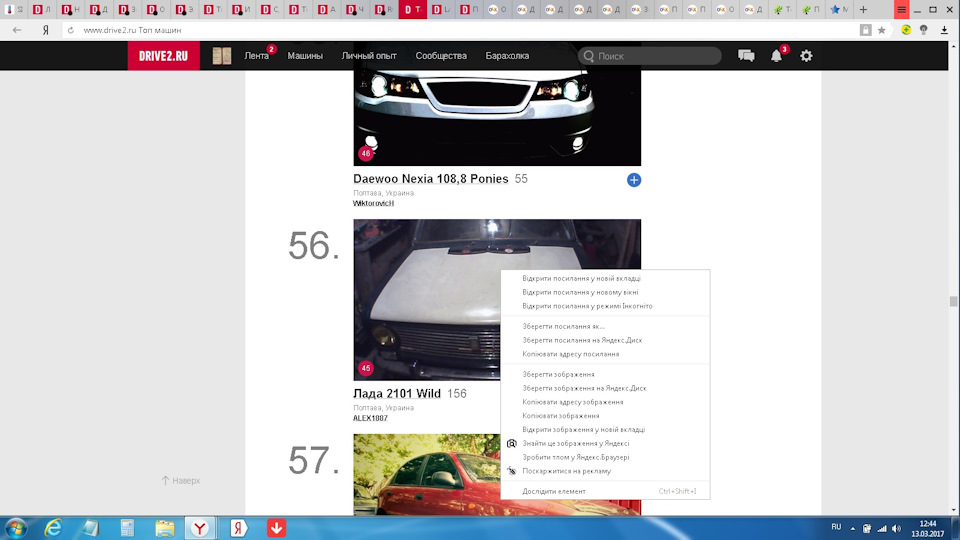960x540 pixels.
Task: Open the settings gear in DRIVE2 header
Action: (806, 56)
